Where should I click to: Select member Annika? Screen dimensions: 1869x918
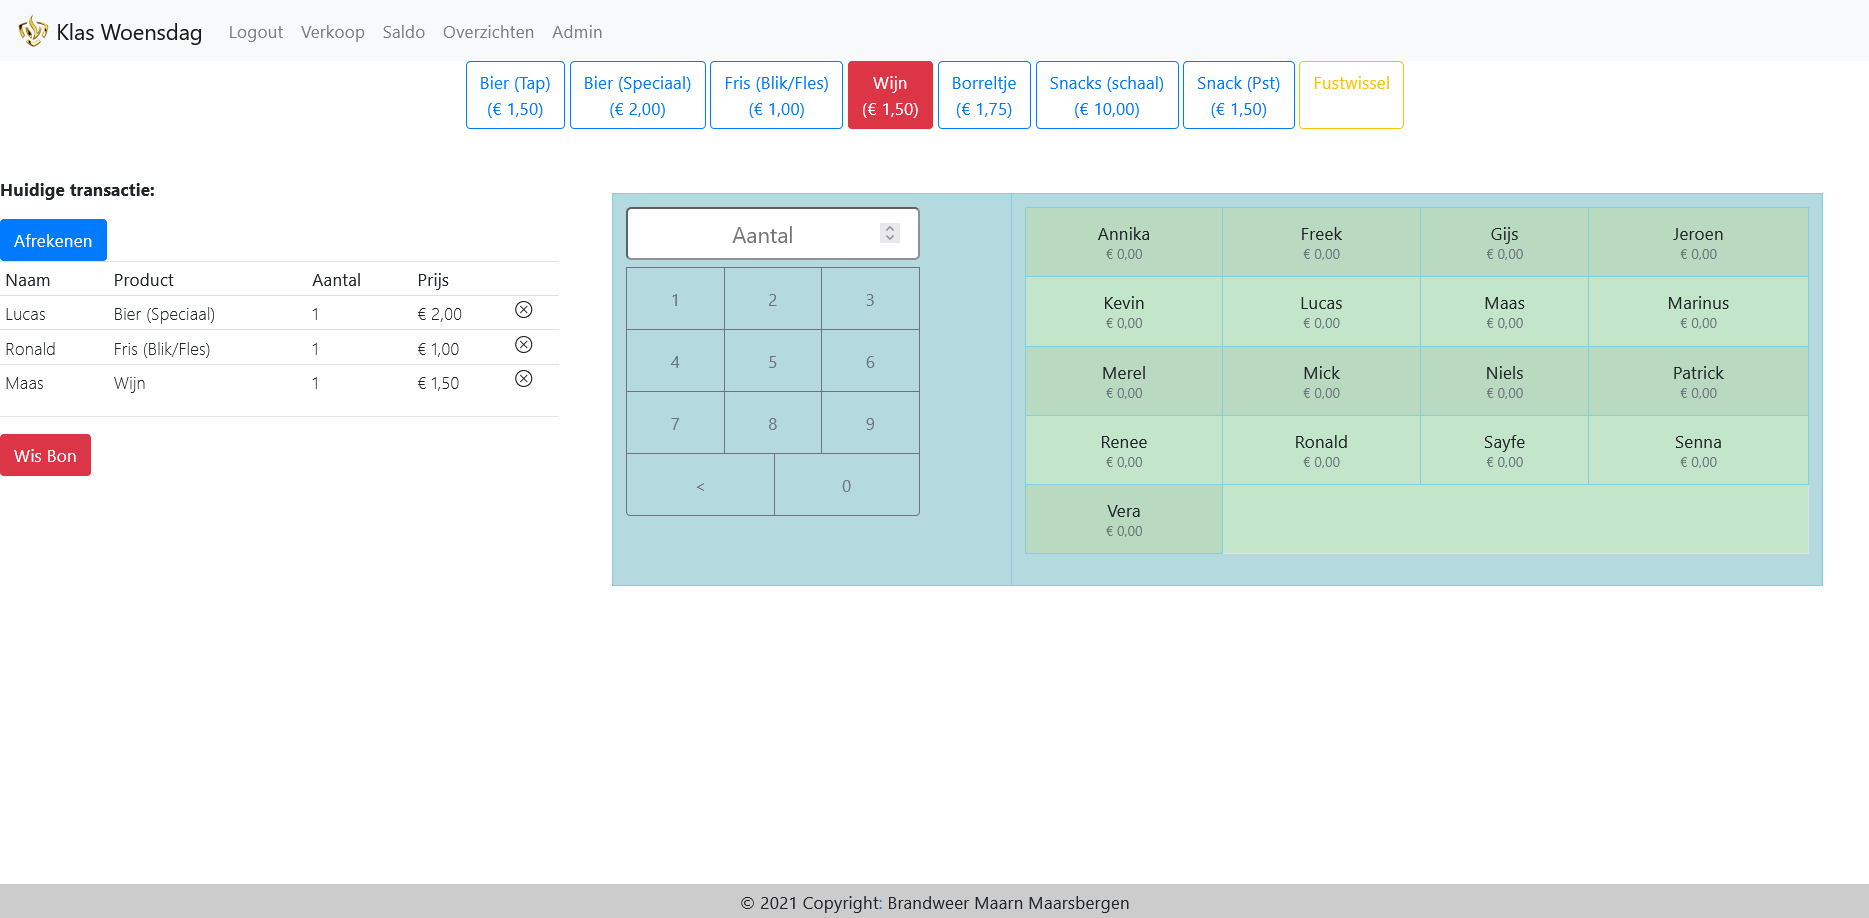pyautogui.click(x=1123, y=242)
